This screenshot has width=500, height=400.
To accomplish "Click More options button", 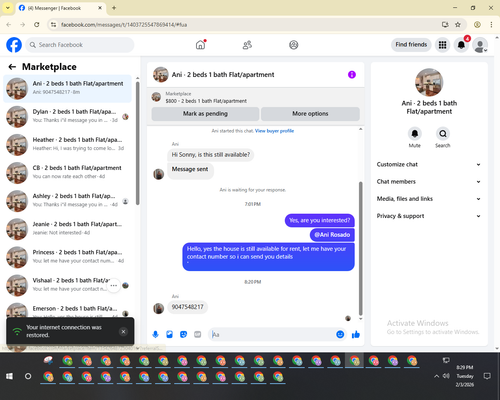I will pyautogui.click(x=310, y=114).
